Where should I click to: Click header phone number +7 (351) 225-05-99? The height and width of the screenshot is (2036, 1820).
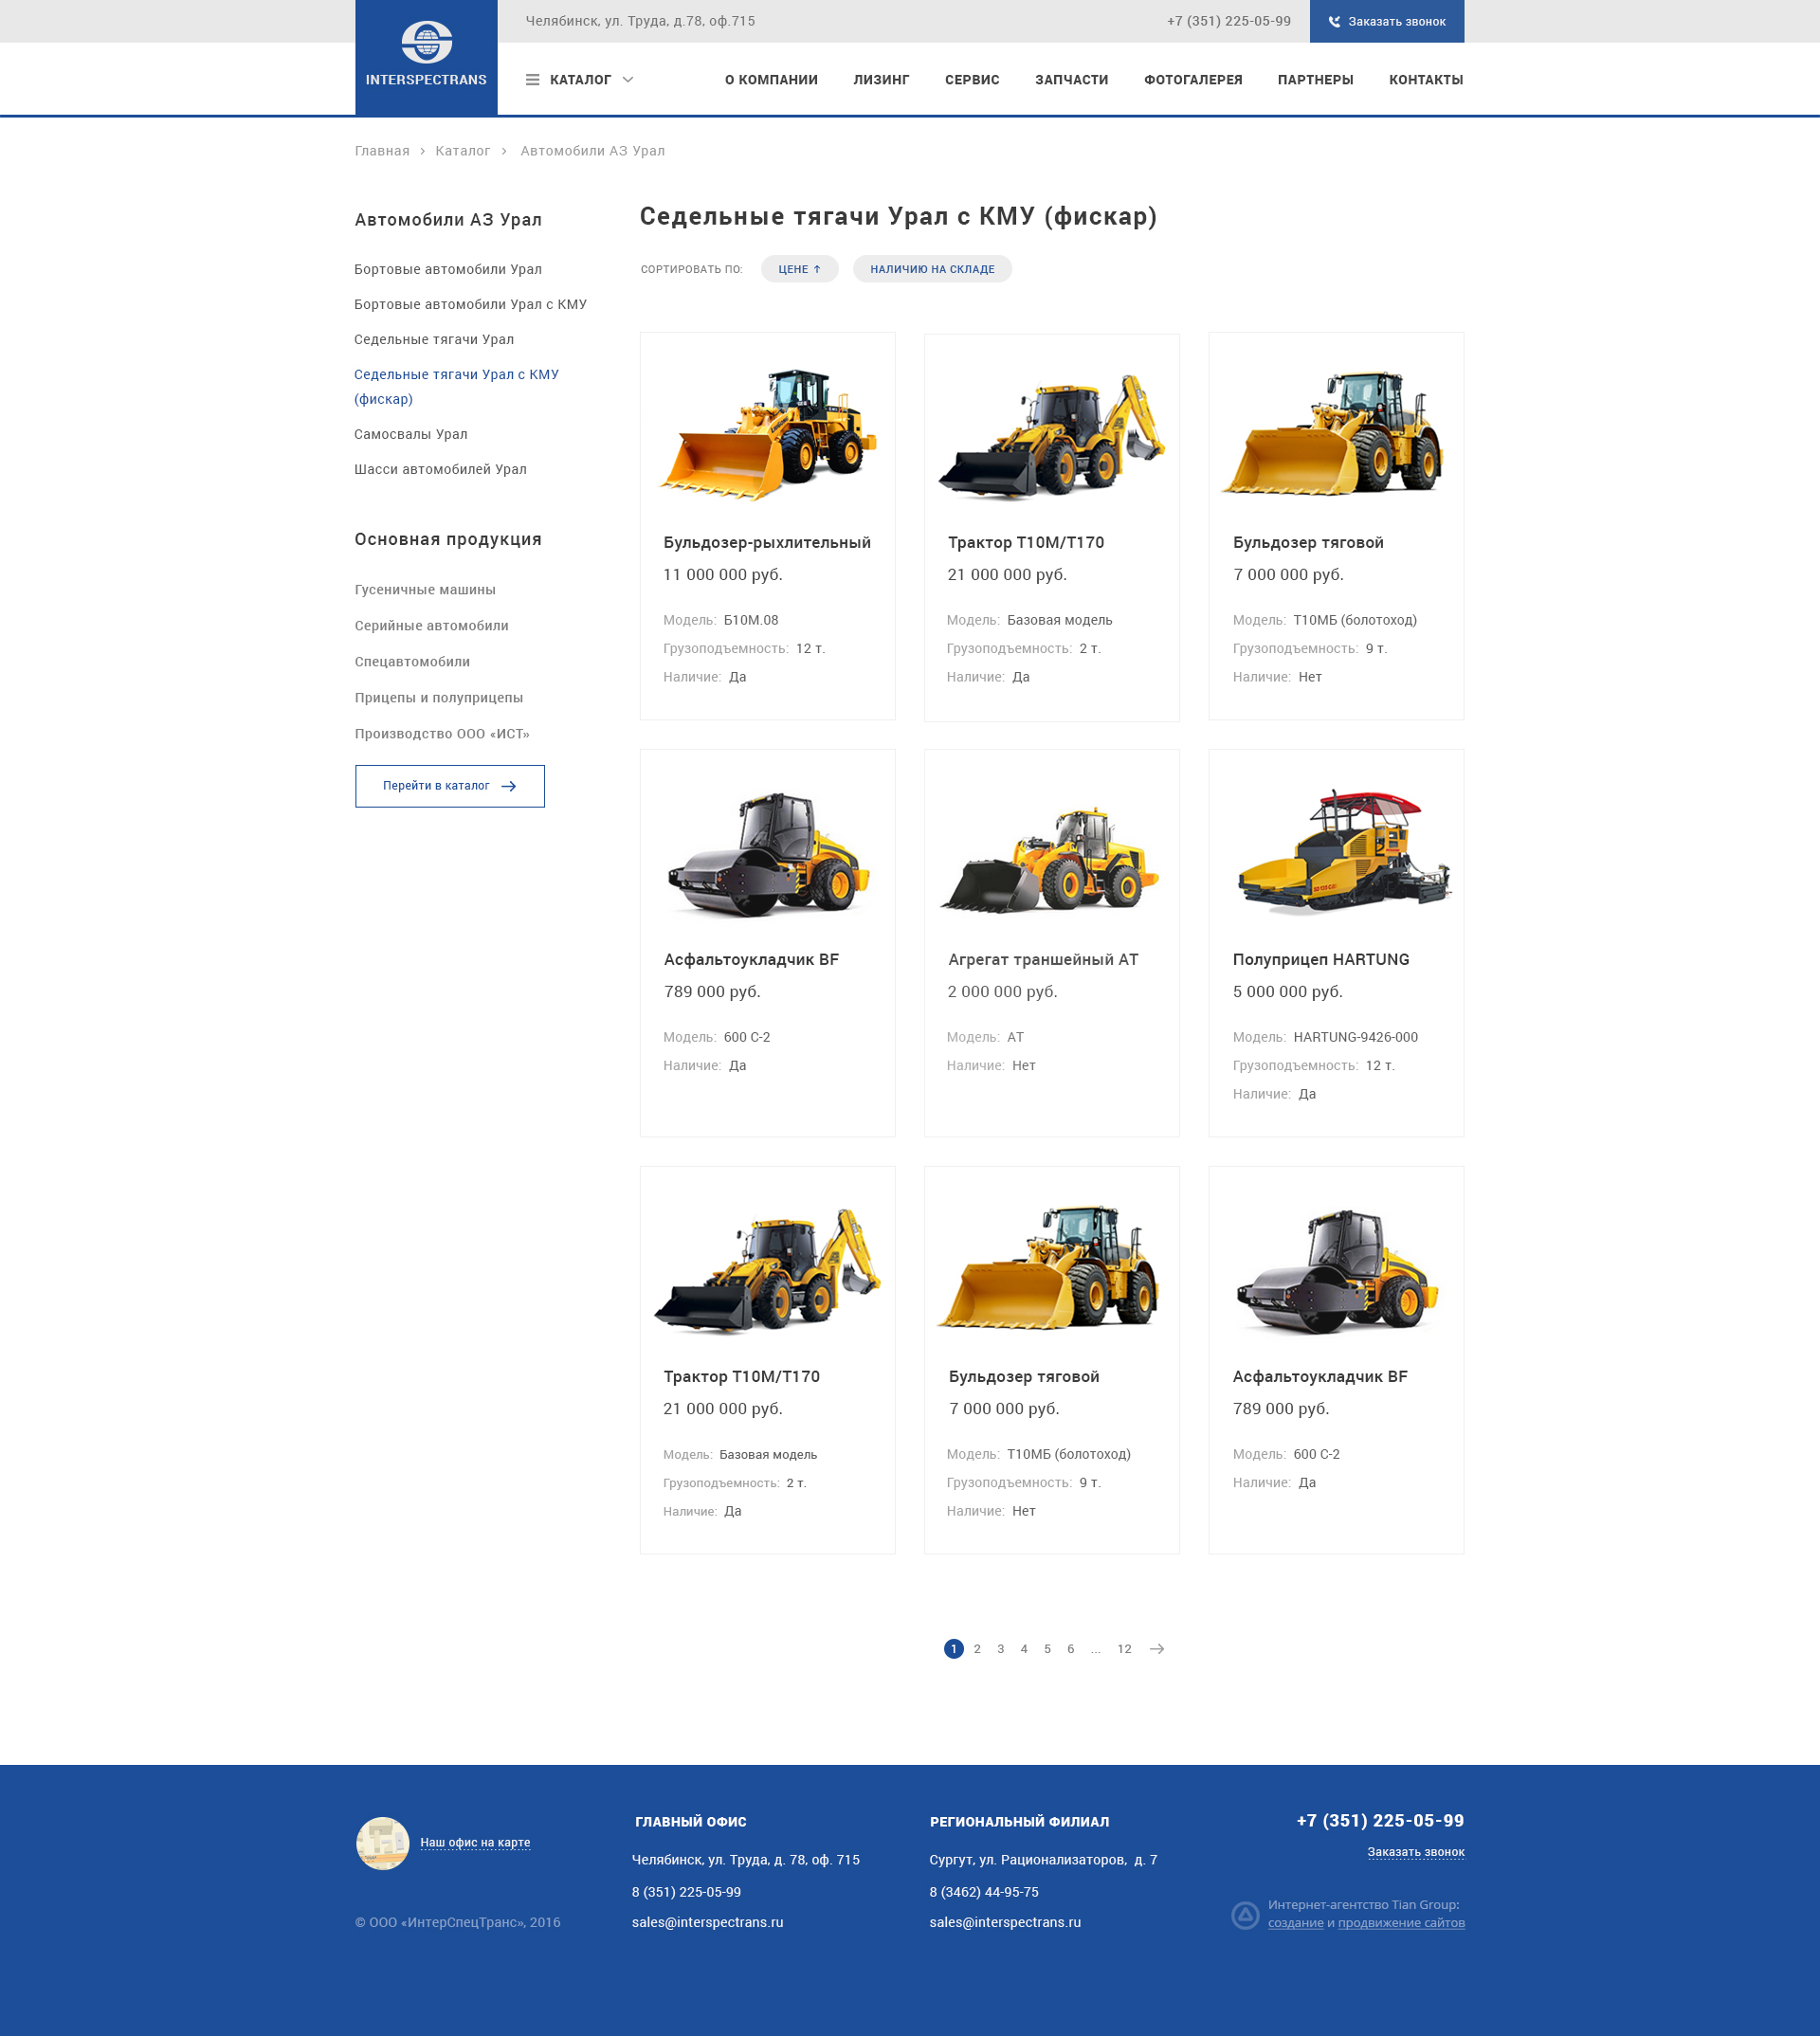1228,21
